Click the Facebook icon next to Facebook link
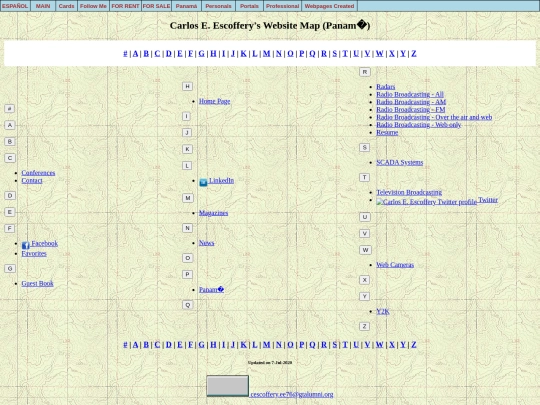 click(x=25, y=245)
